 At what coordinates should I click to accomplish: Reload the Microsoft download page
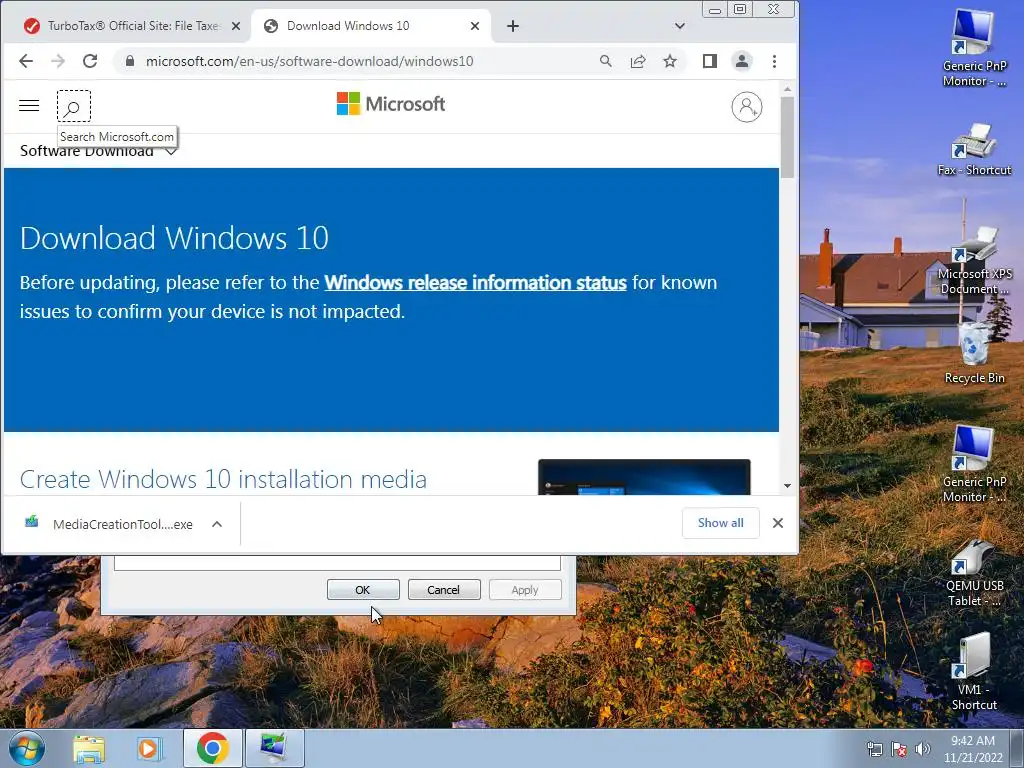point(90,61)
